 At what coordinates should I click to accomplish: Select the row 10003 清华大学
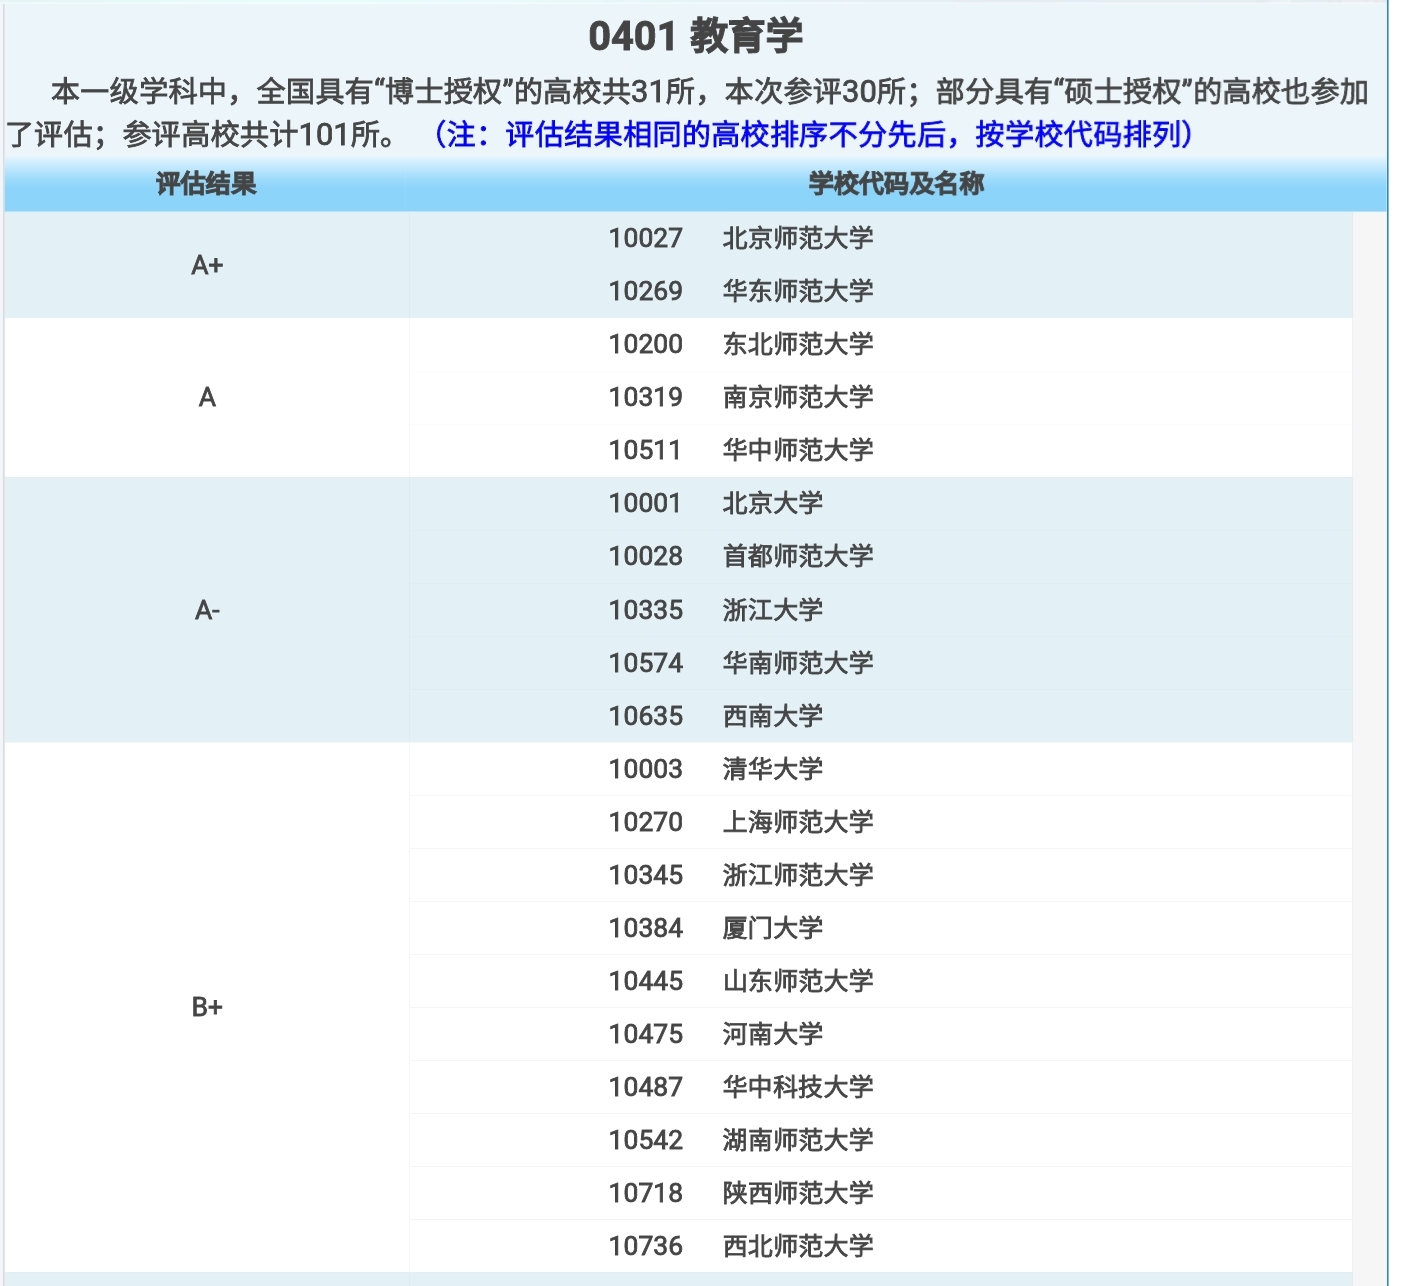pyautogui.click(x=881, y=769)
